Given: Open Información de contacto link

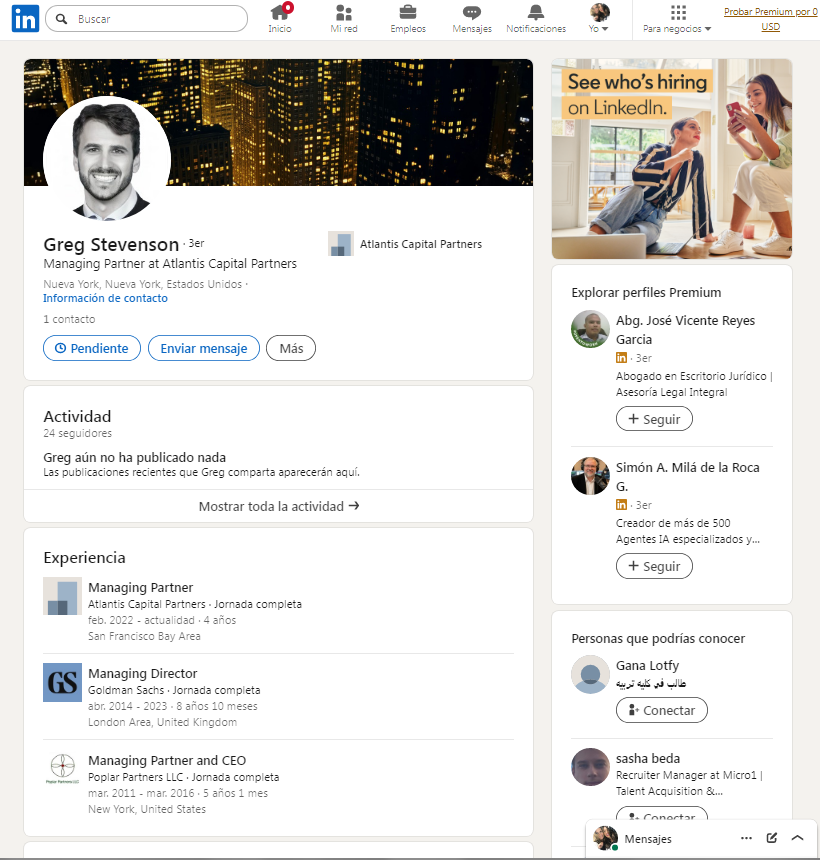Looking at the screenshot, I should [105, 298].
